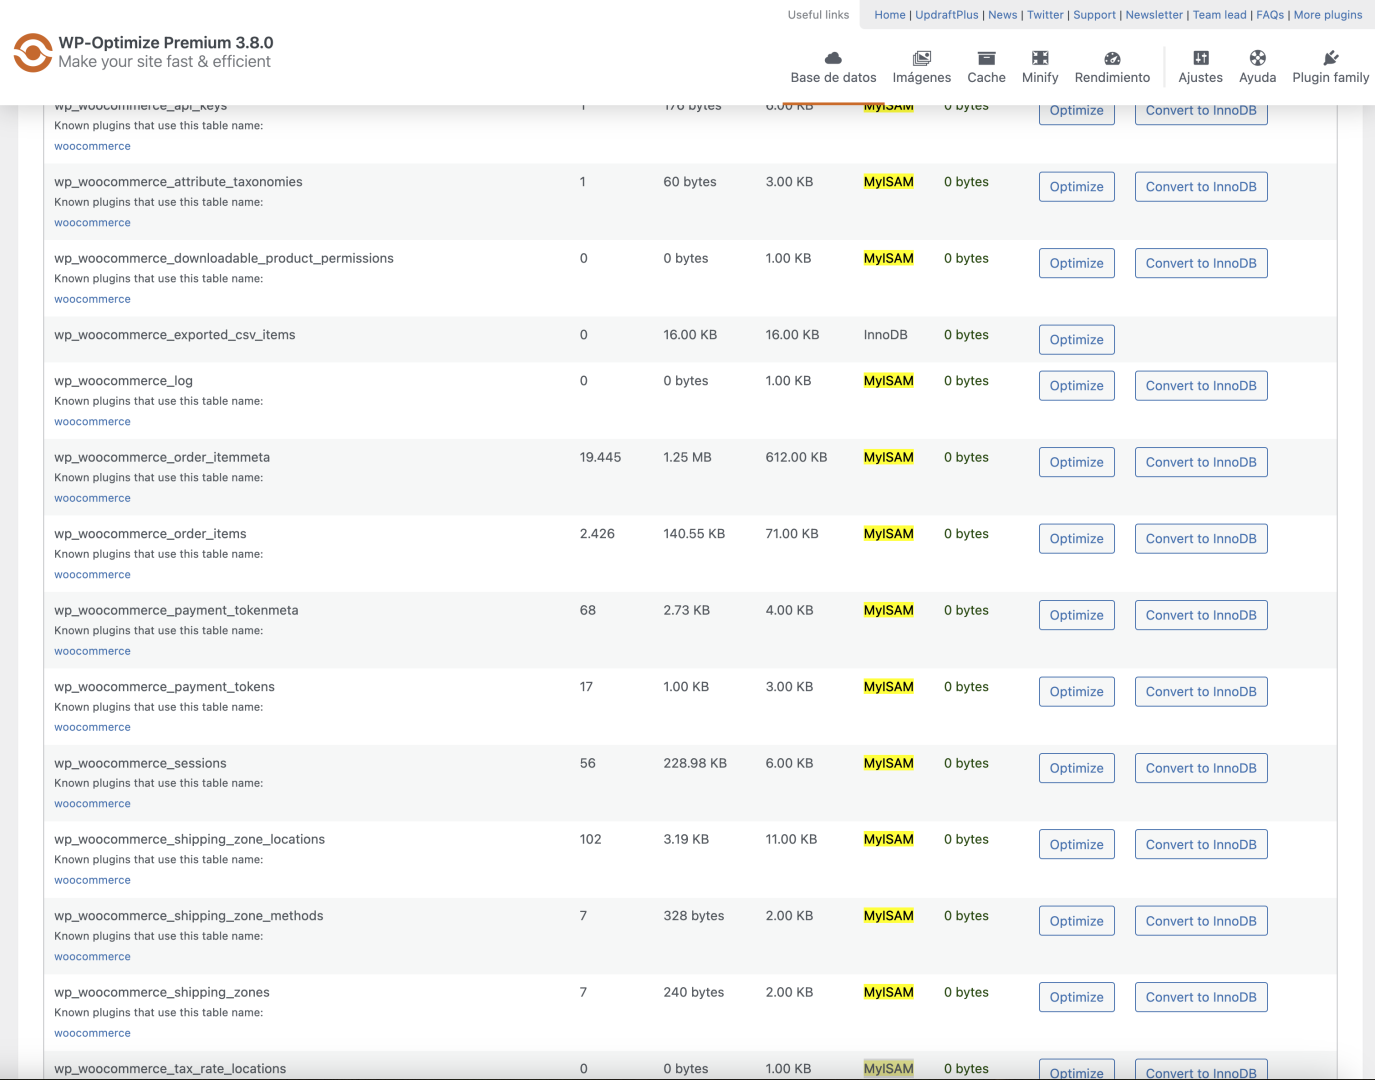Select the 140.55 KB data size value

[694, 534]
